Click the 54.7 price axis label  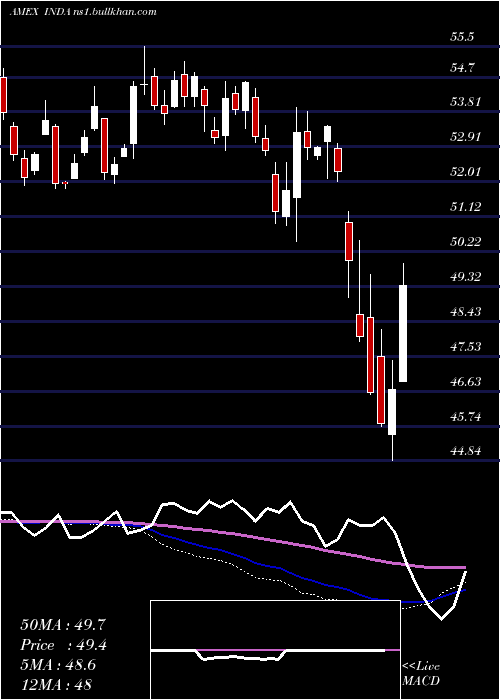pos(463,68)
